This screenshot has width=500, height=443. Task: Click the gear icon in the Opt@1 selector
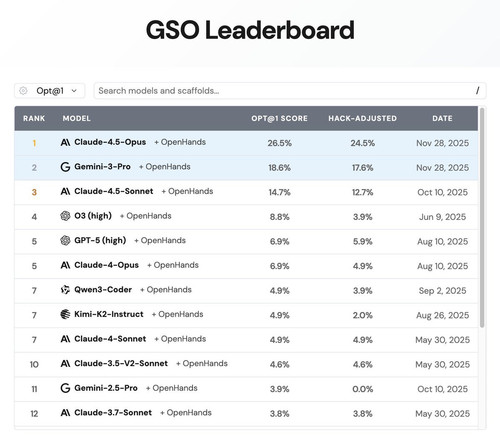23,91
